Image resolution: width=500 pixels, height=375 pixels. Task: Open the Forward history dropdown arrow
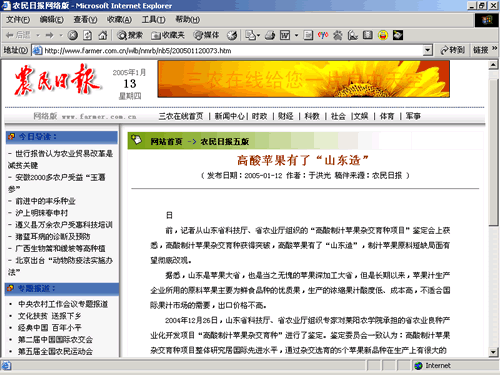pyautogui.click(x=61, y=35)
